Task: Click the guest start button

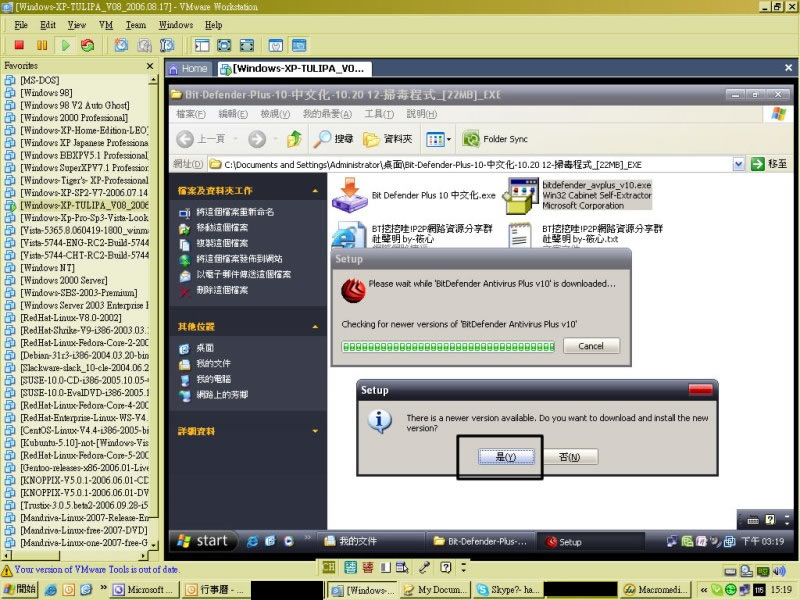Action: point(203,541)
